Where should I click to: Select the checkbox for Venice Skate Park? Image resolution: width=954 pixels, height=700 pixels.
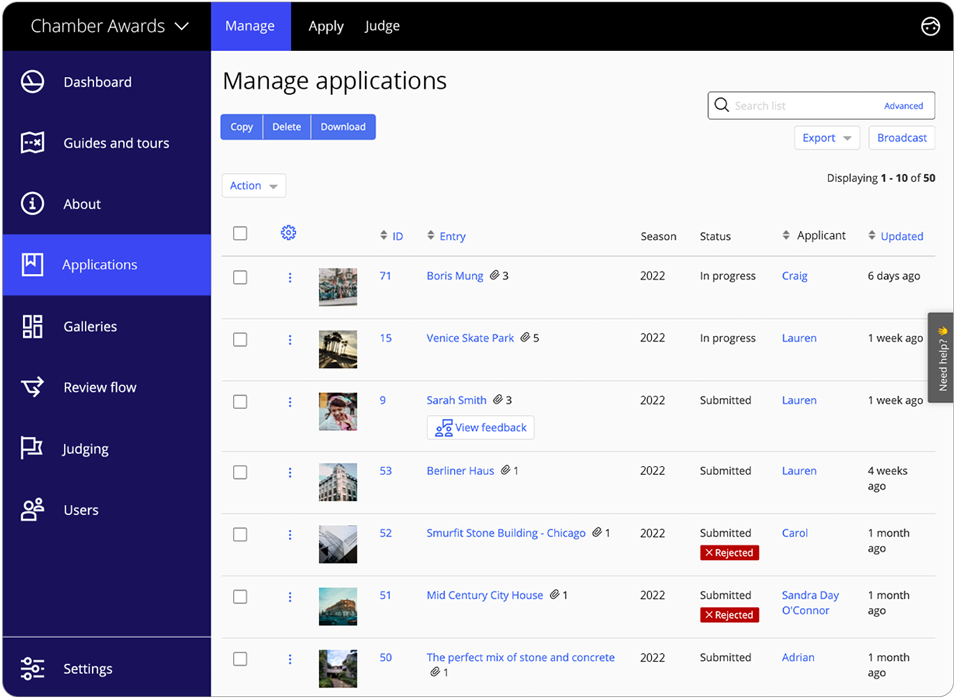[x=240, y=339]
